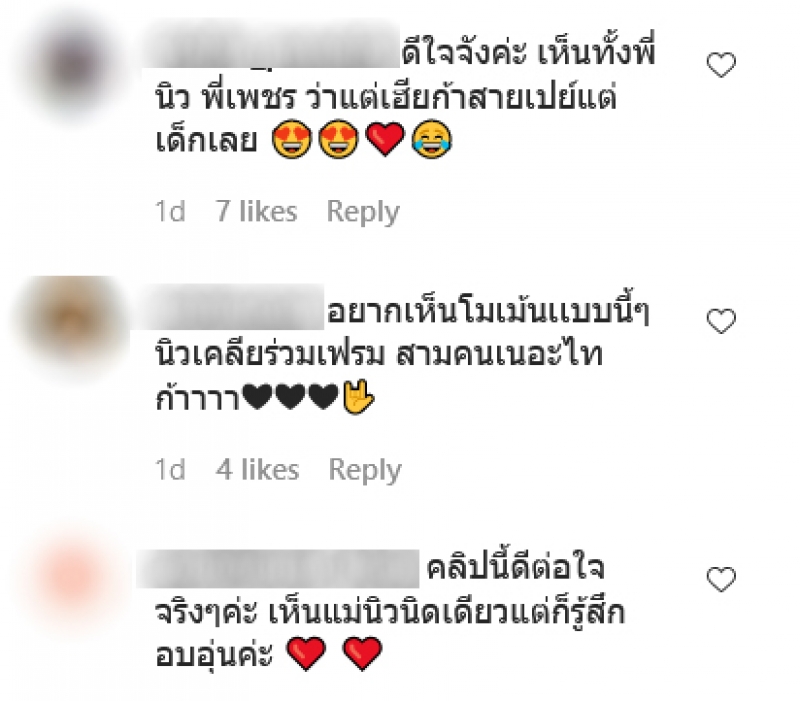
Task: Reply to the comment with 7 likes
Action: point(363,212)
